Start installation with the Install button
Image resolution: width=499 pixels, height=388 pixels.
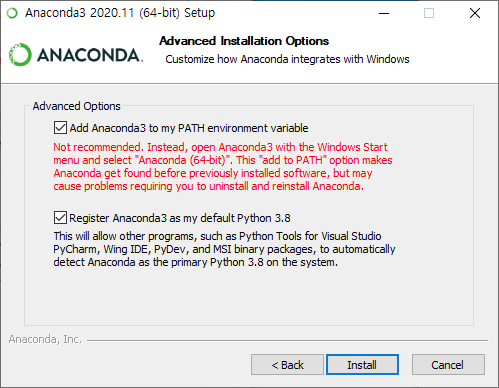[x=362, y=365]
